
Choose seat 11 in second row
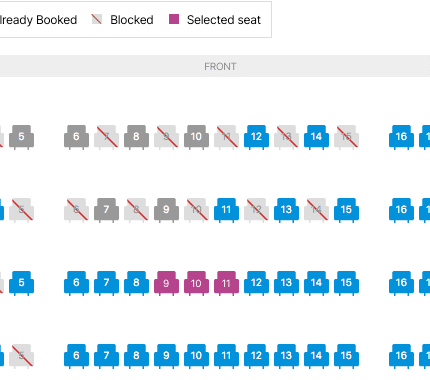(x=226, y=210)
